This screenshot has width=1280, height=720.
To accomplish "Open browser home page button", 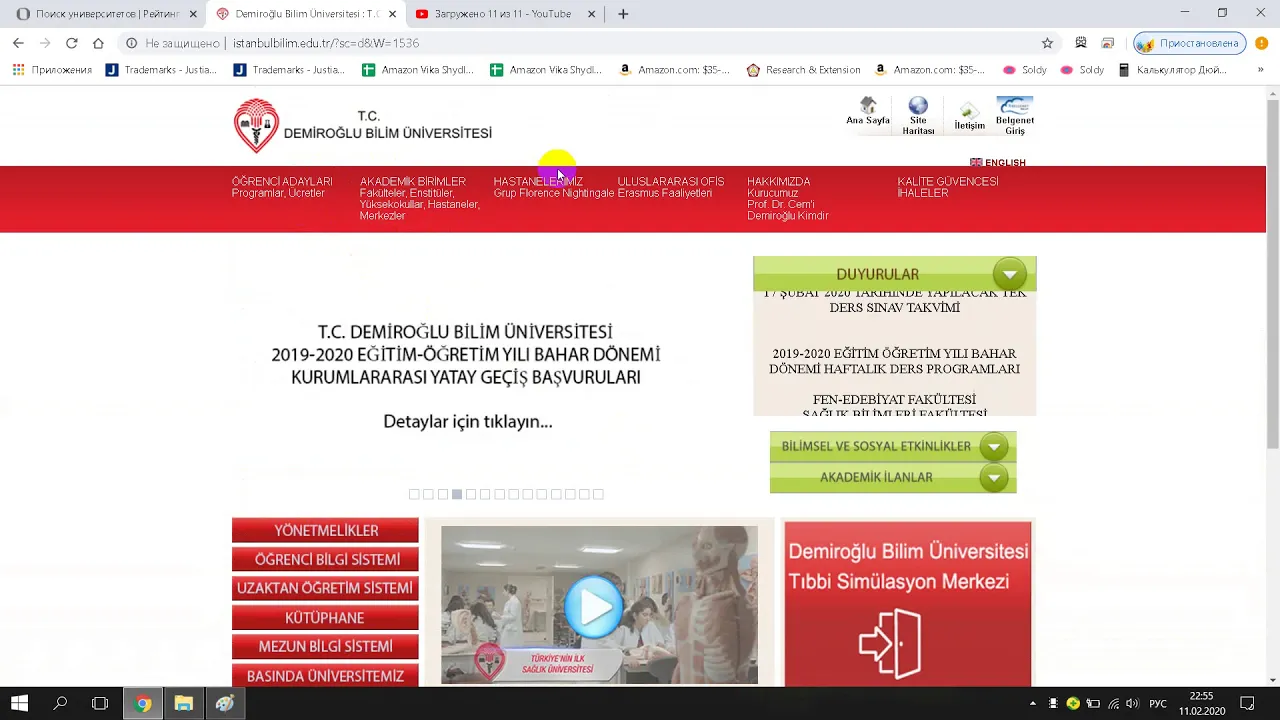I will tap(98, 43).
